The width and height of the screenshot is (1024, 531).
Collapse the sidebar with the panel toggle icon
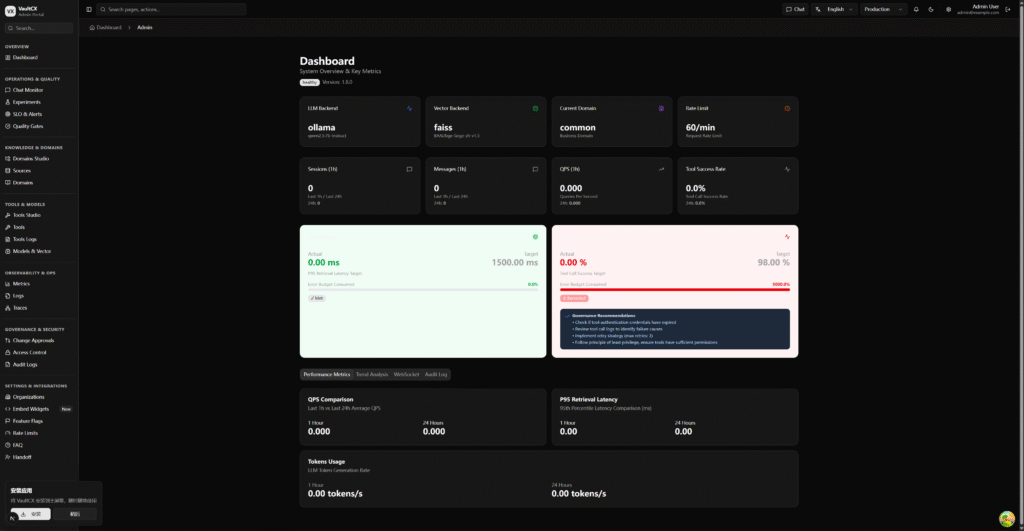(x=89, y=9)
